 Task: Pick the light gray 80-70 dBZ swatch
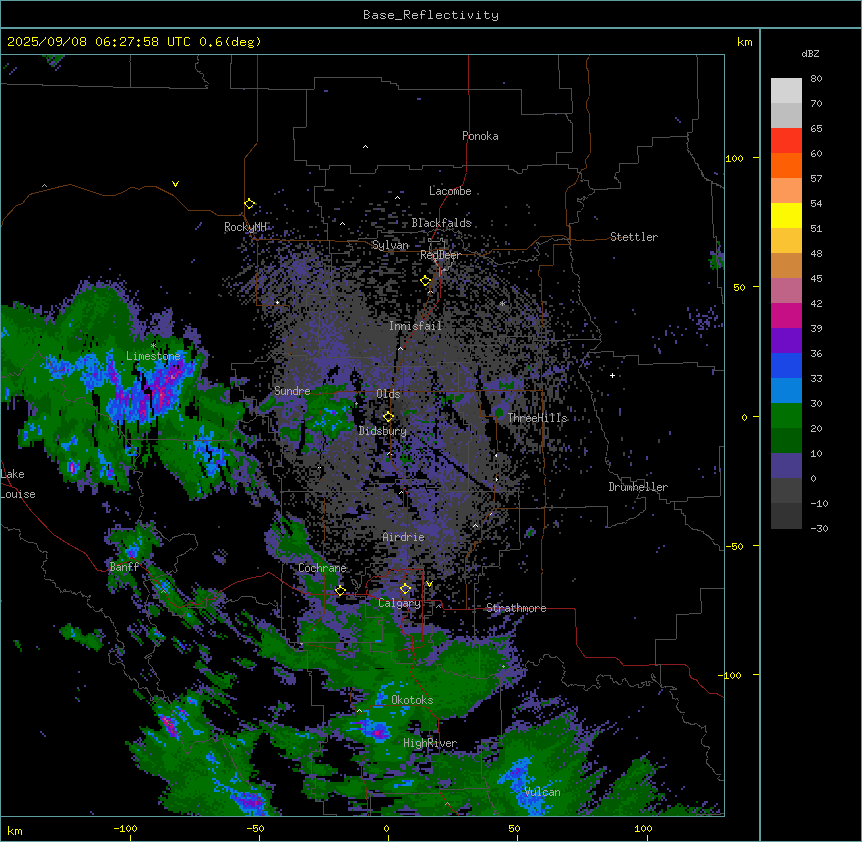tap(786, 91)
